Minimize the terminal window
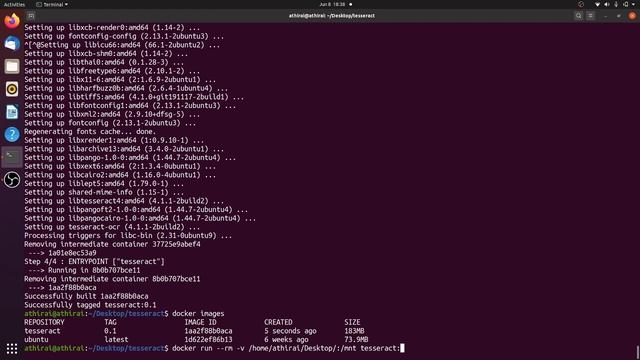 coord(606,16)
